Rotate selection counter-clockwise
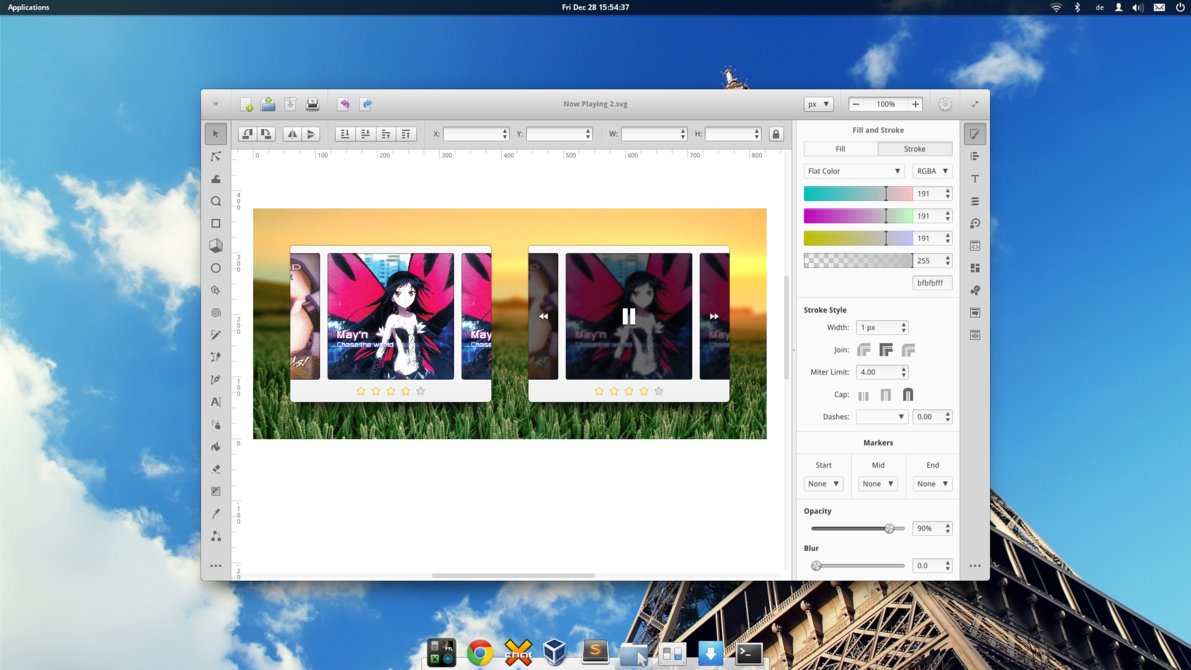Image resolution: width=1191 pixels, height=670 pixels. (248, 134)
